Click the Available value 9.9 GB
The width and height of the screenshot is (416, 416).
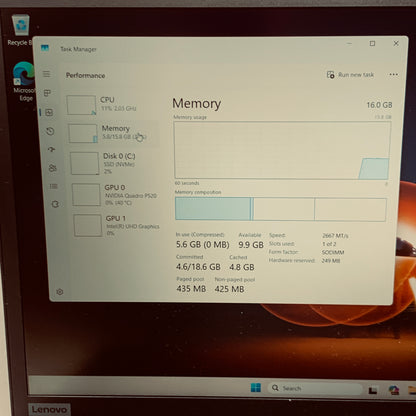tap(251, 245)
